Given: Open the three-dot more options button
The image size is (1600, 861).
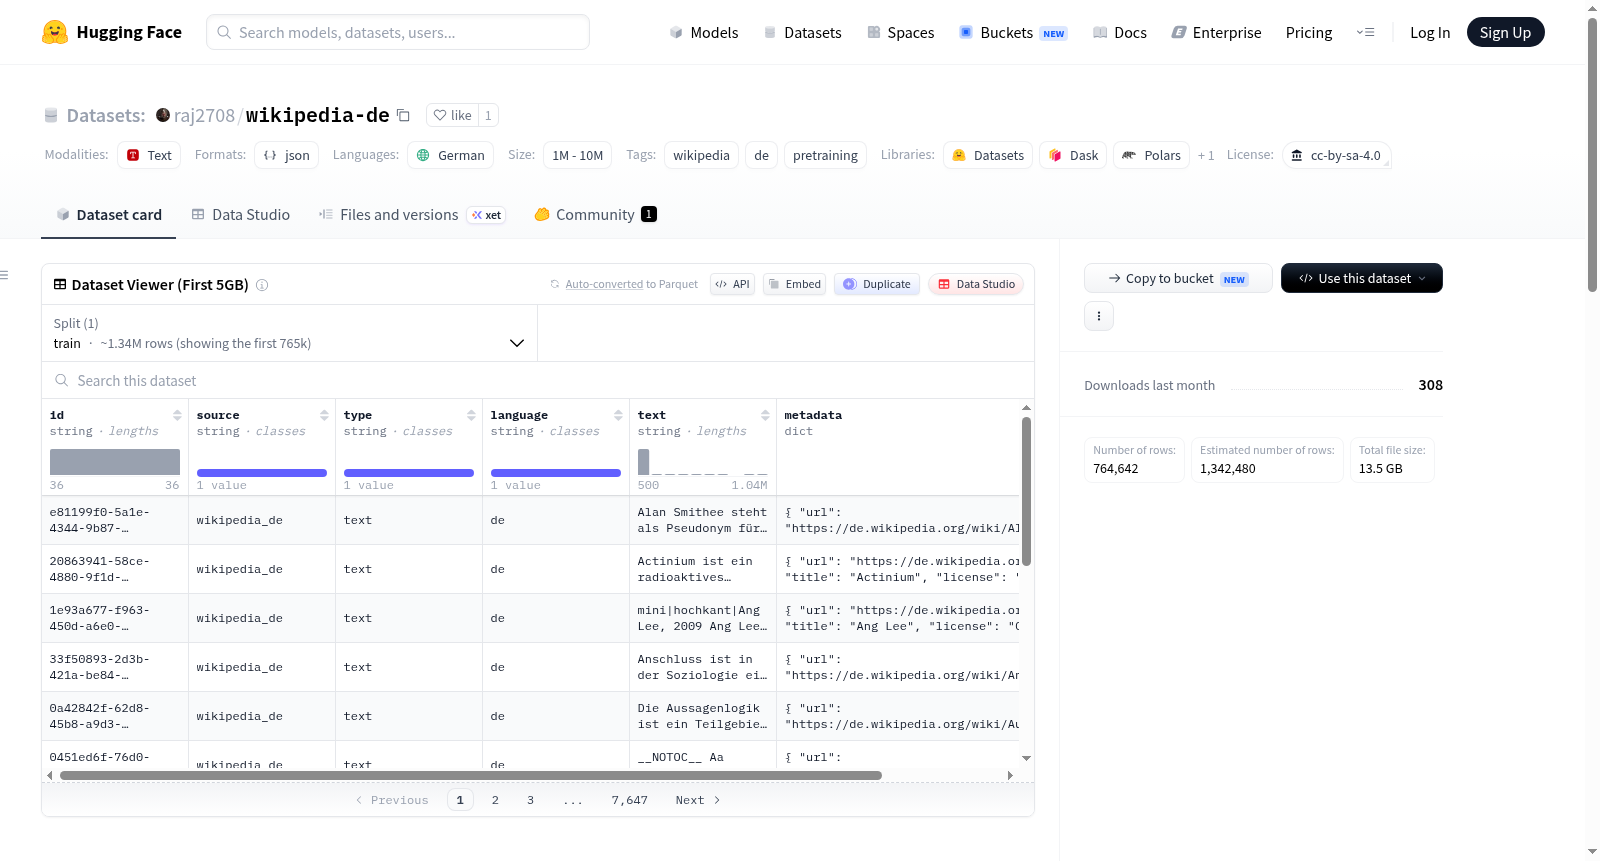Looking at the screenshot, I should tap(1099, 316).
